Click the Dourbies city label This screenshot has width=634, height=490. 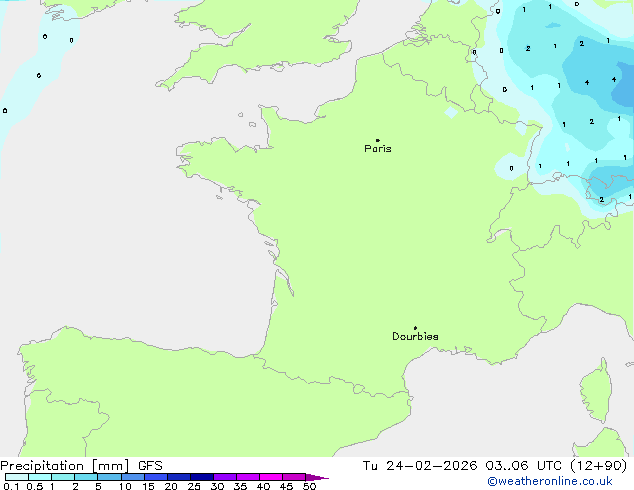coord(415,336)
